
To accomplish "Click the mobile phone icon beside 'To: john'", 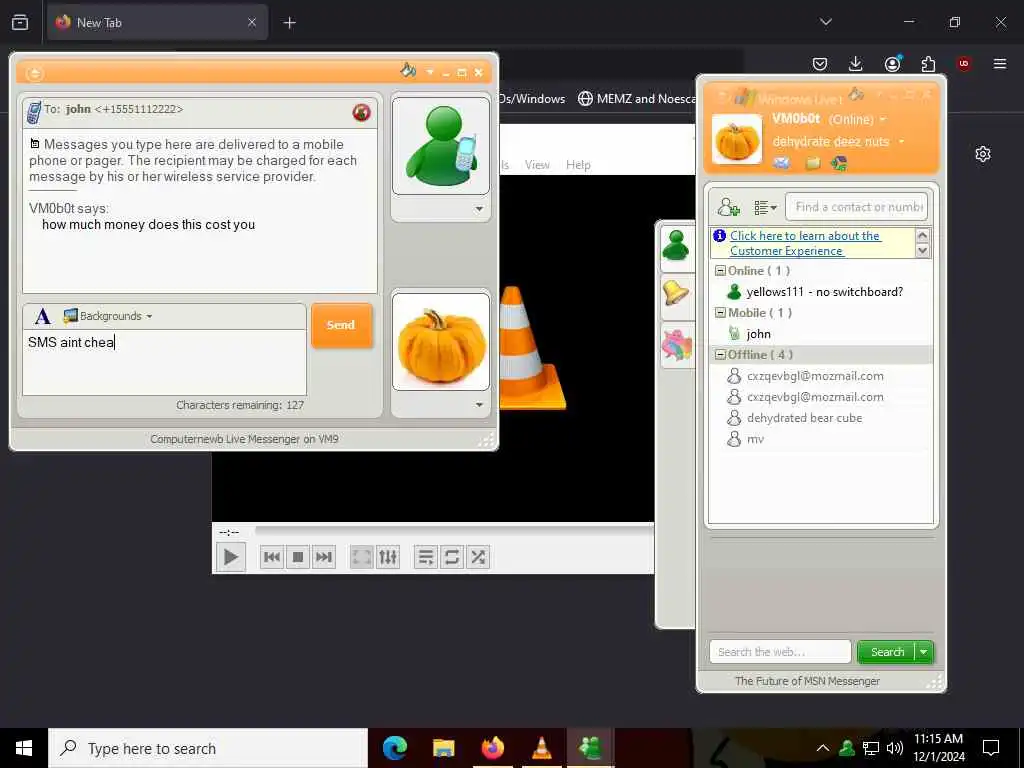I will coord(33,112).
